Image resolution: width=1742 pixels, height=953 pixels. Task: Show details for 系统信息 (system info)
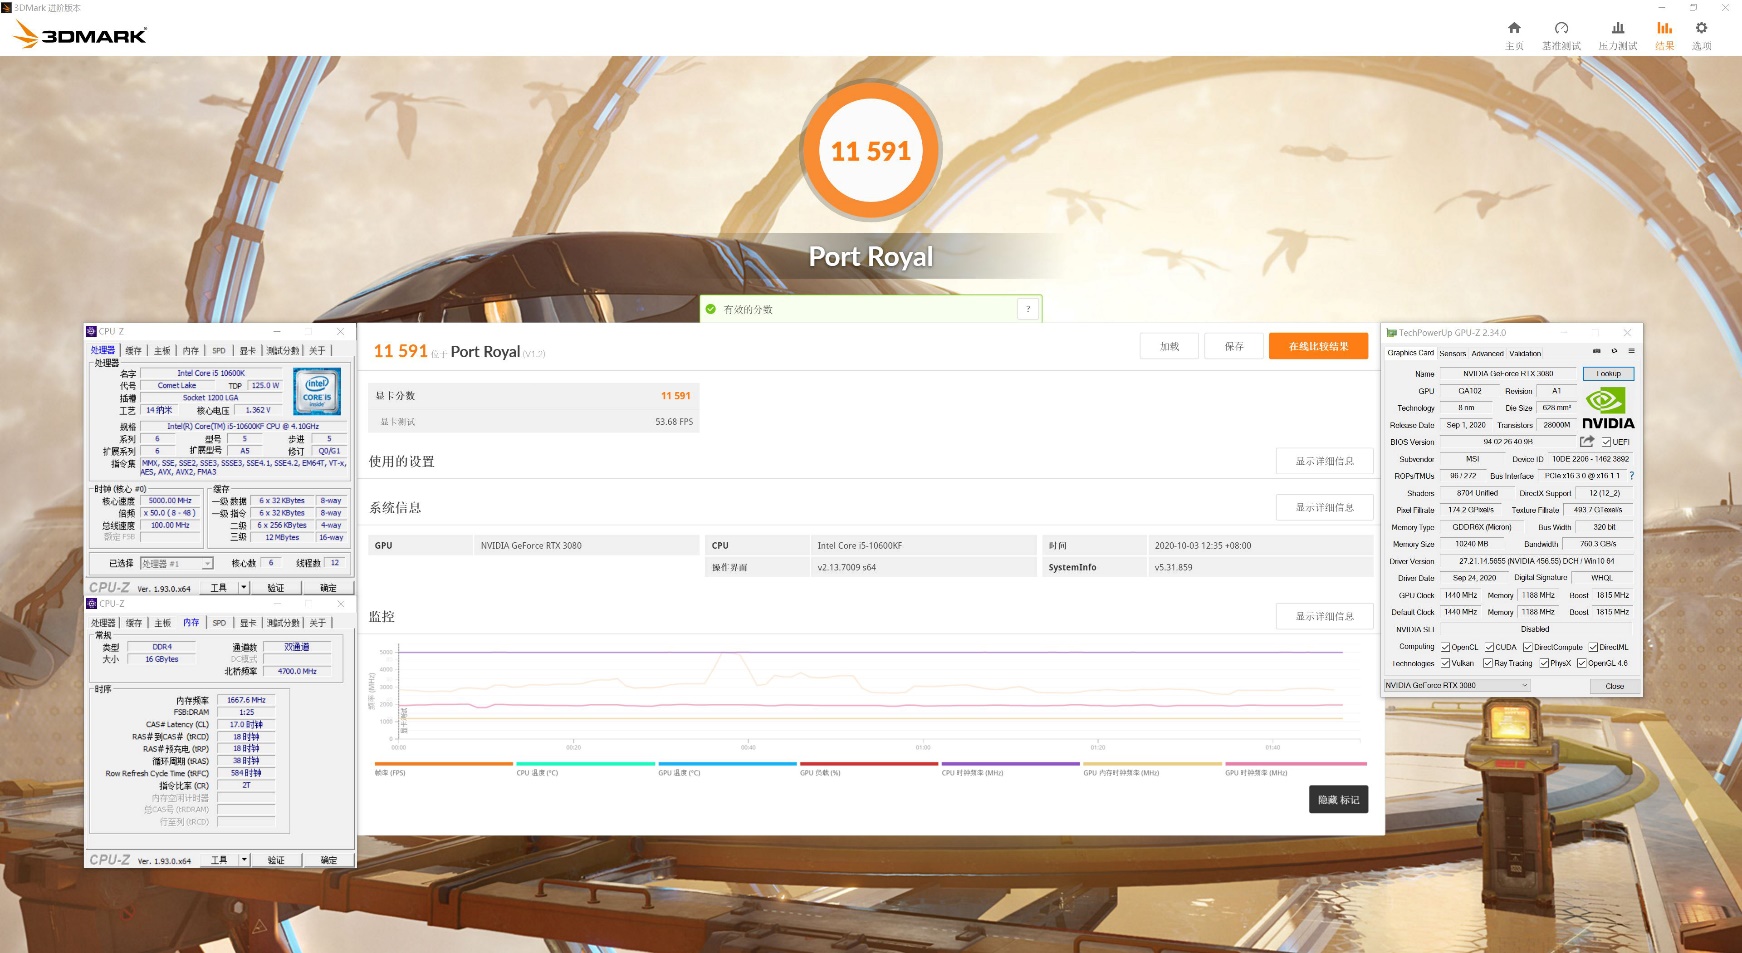[1325, 507]
